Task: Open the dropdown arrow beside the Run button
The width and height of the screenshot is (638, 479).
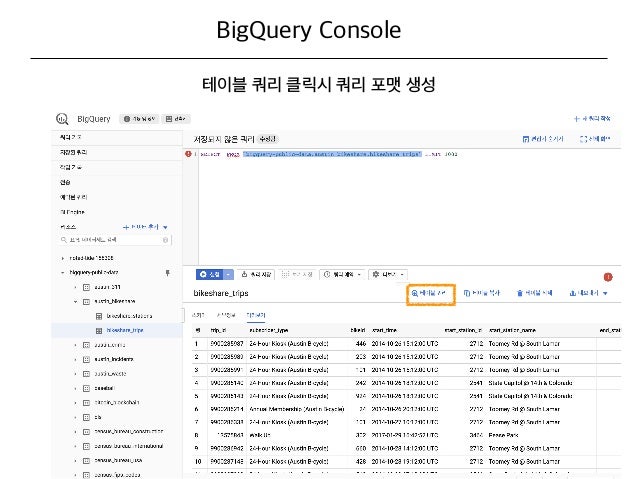Action: click(x=228, y=274)
